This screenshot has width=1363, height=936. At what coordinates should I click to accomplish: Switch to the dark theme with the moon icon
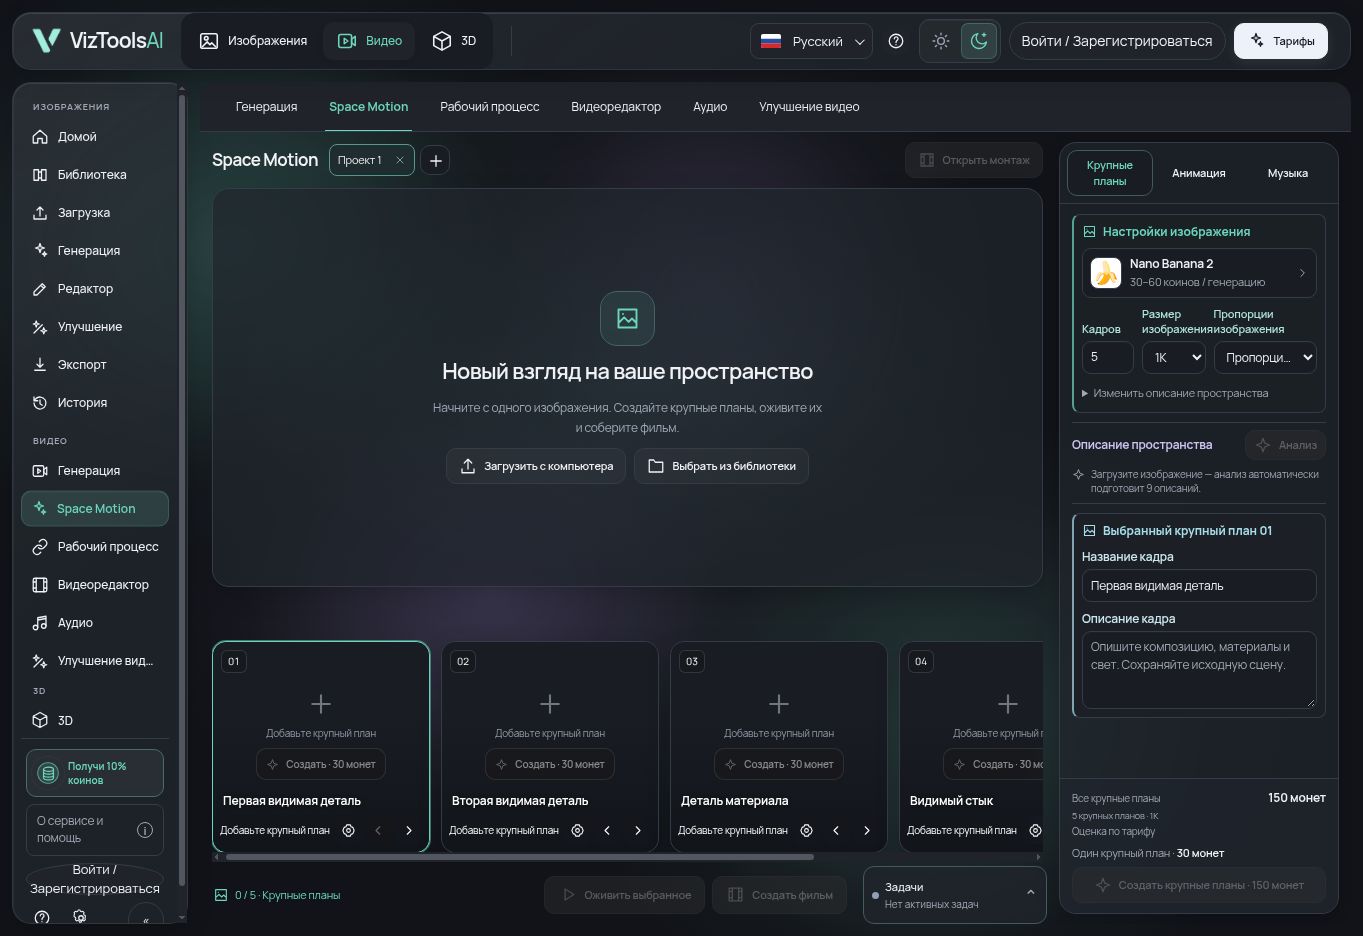click(979, 41)
